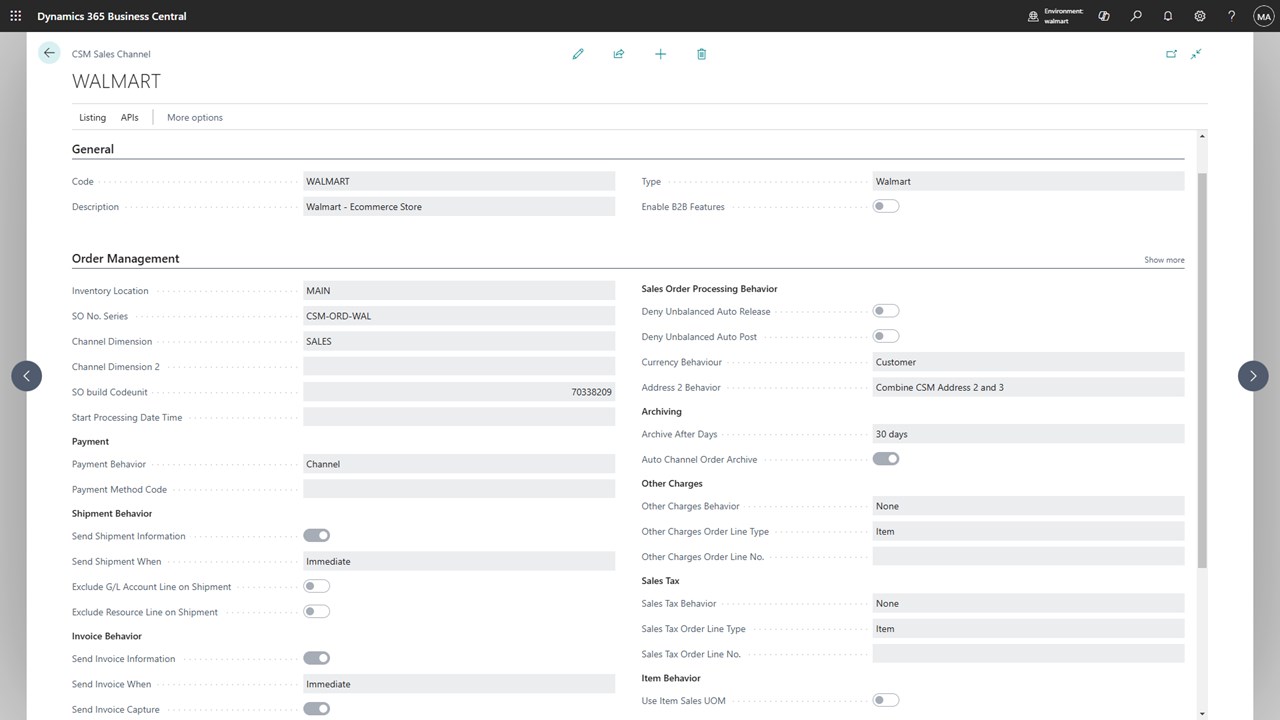Open Other Charges Behavior field

click(x=1028, y=506)
